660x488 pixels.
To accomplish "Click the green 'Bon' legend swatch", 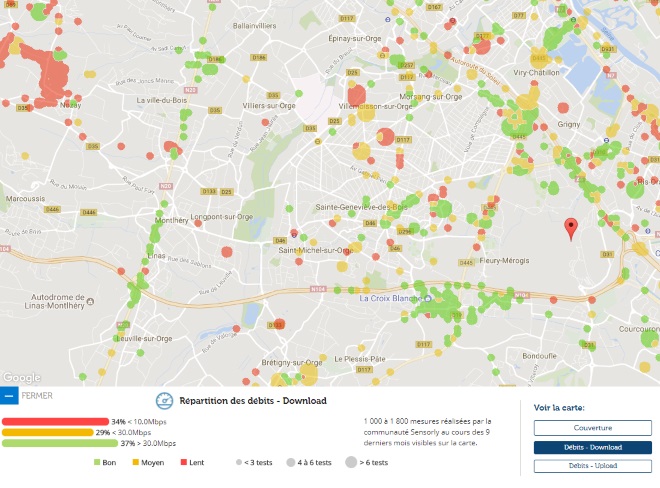I will click(x=97, y=463).
